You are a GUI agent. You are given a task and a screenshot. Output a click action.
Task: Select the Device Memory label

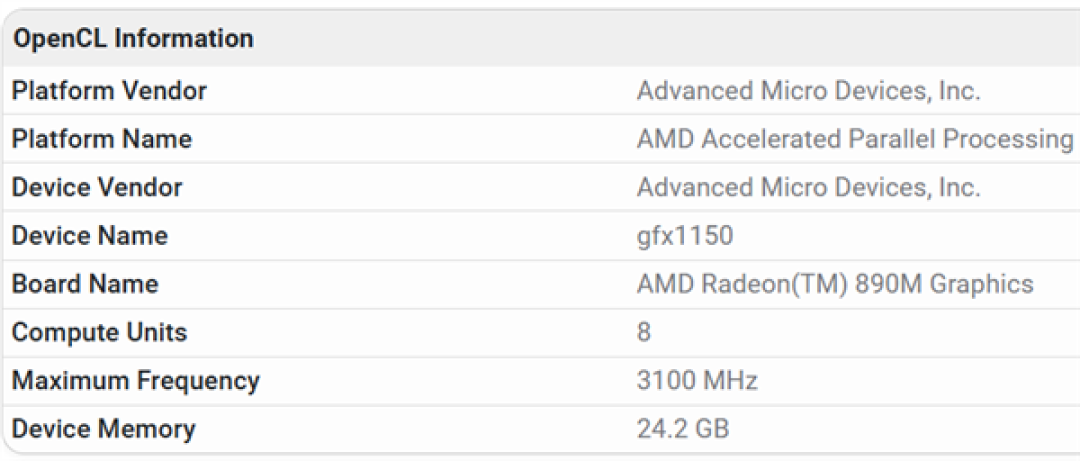point(103,429)
